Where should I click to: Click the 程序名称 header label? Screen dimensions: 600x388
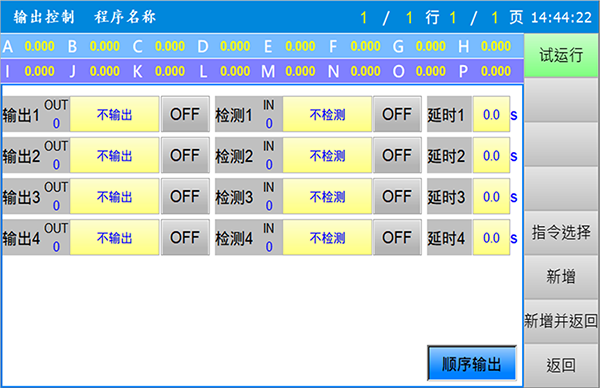point(125,17)
